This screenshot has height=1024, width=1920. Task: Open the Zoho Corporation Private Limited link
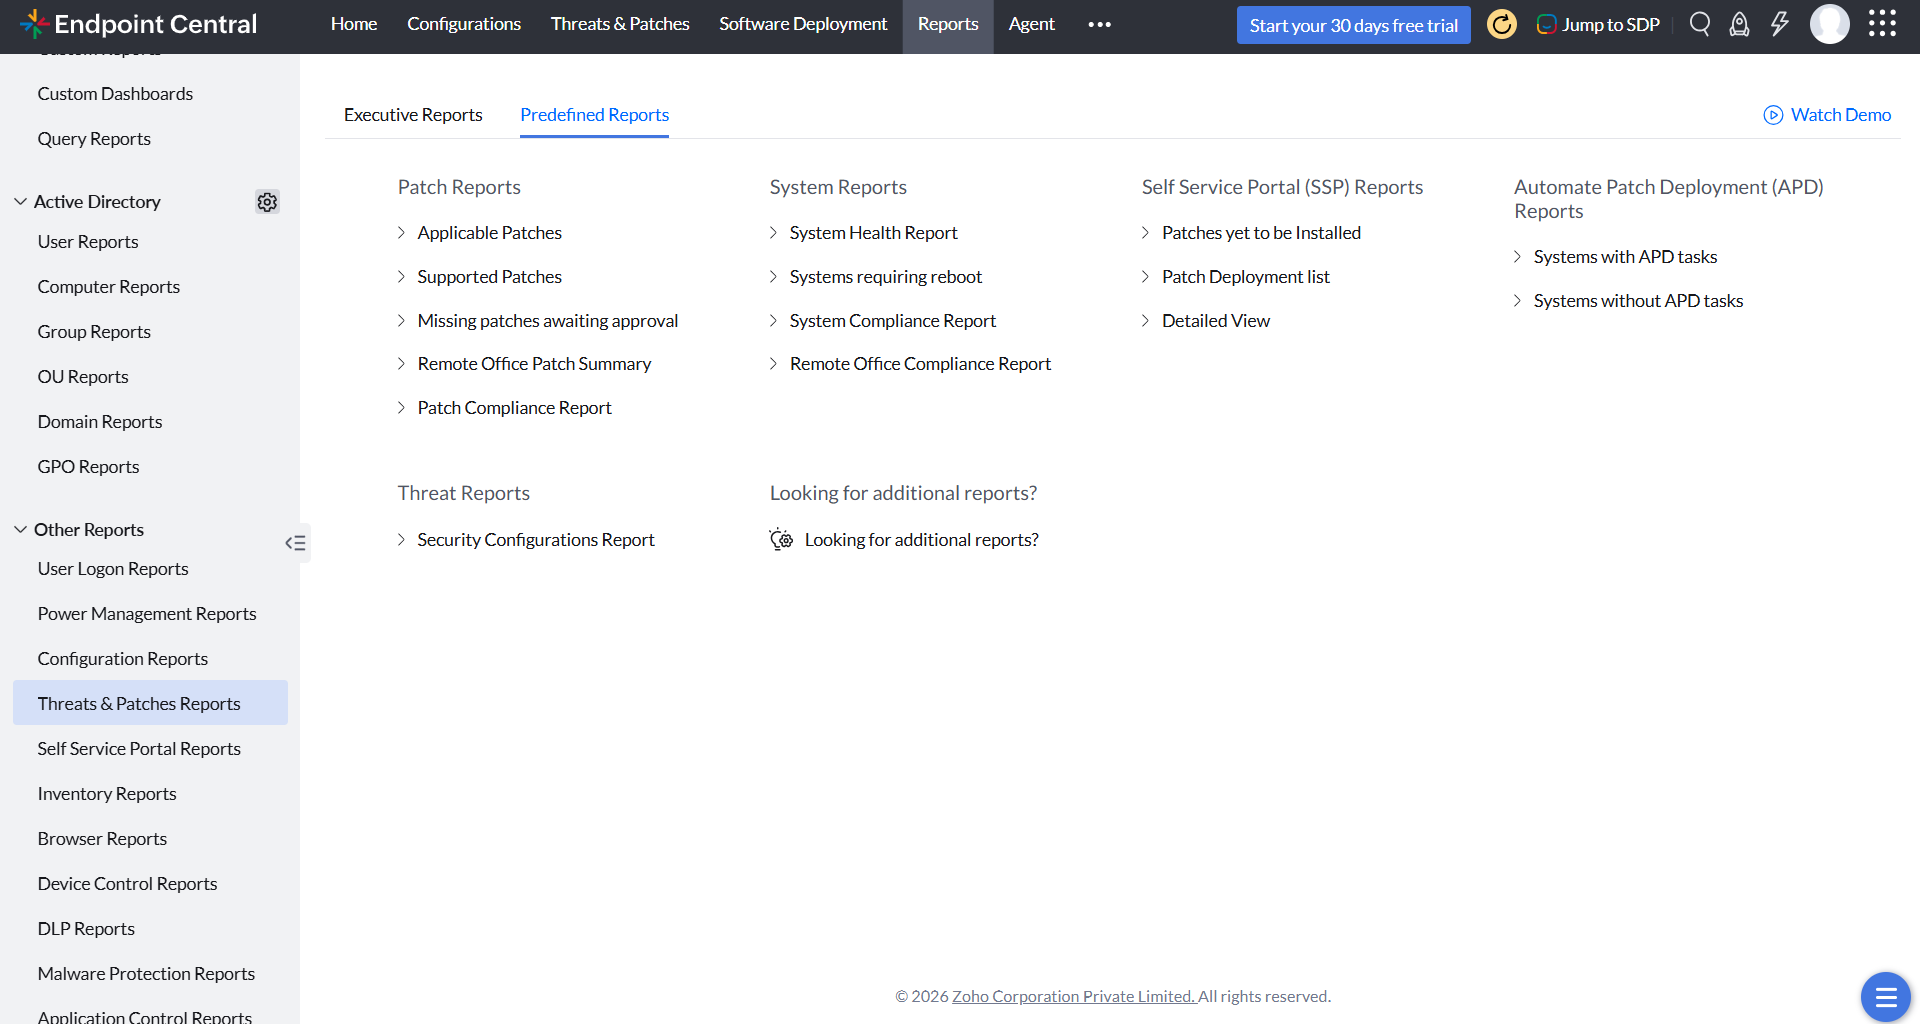click(x=1074, y=996)
